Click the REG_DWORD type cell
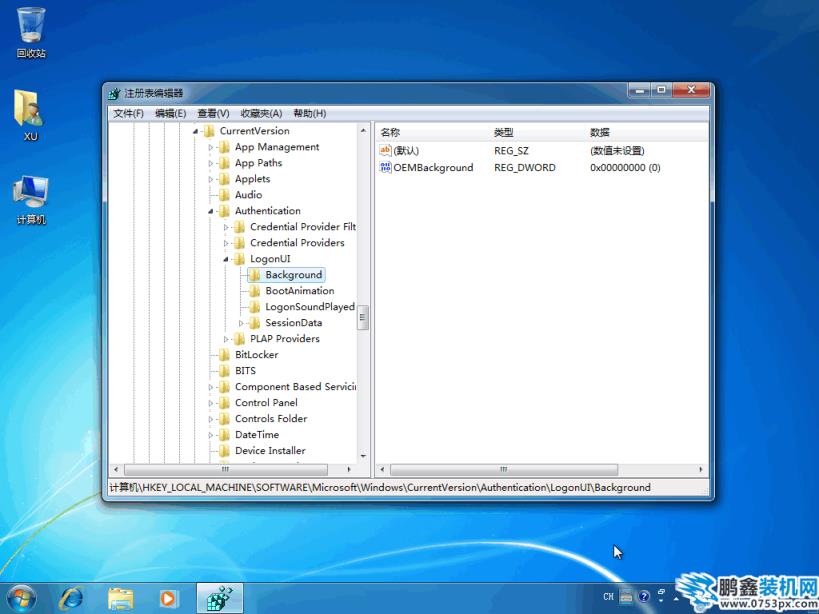This screenshot has height=614, width=819. [525, 168]
